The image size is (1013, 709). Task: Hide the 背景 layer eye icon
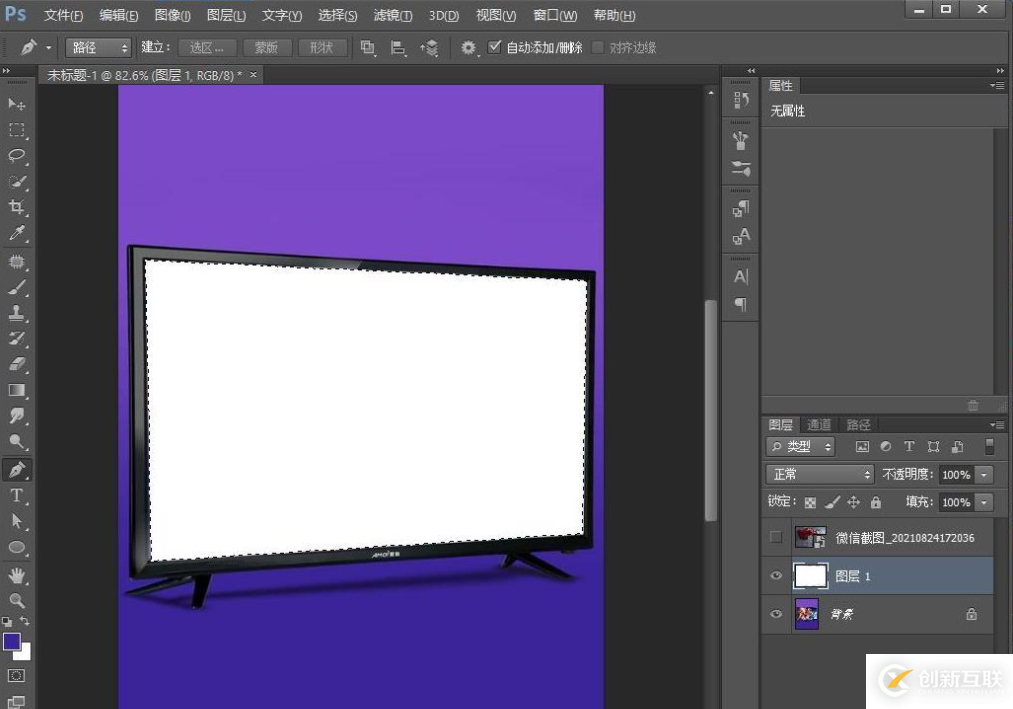(x=776, y=614)
